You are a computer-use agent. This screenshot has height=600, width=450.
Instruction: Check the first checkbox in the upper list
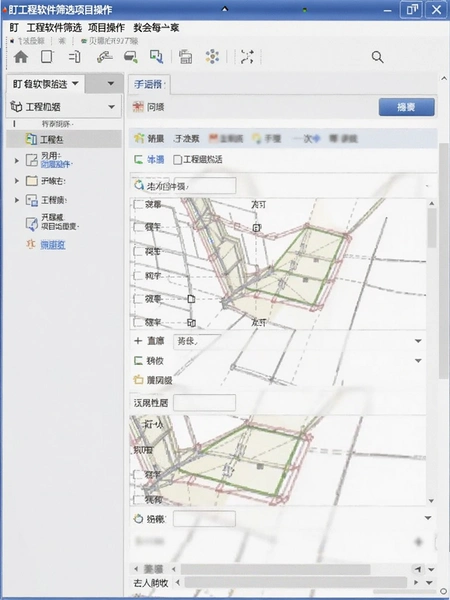[138, 204]
